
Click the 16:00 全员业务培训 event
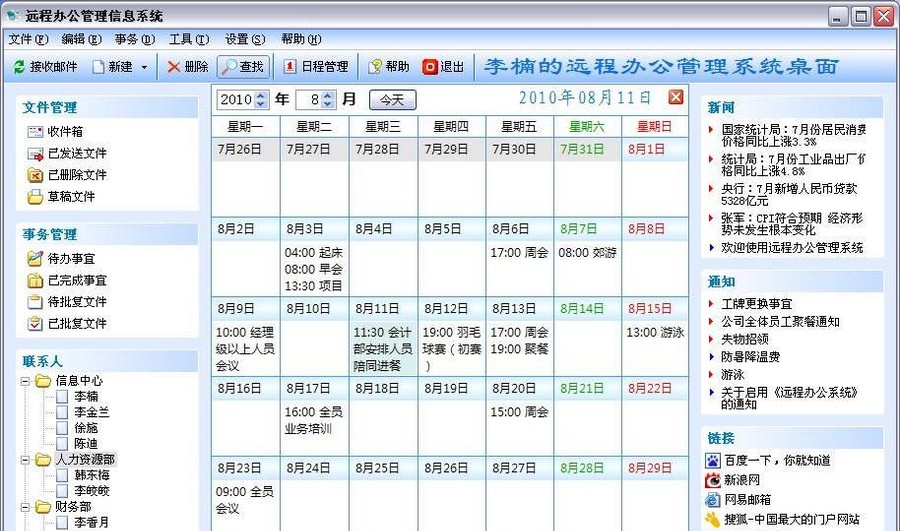click(313, 420)
